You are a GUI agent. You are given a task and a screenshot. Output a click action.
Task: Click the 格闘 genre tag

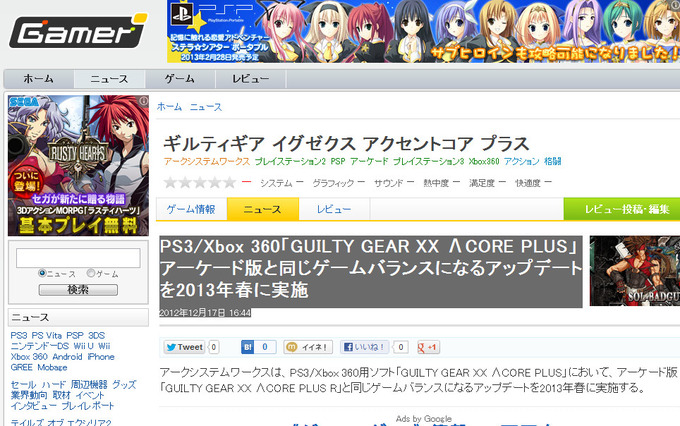click(552, 161)
